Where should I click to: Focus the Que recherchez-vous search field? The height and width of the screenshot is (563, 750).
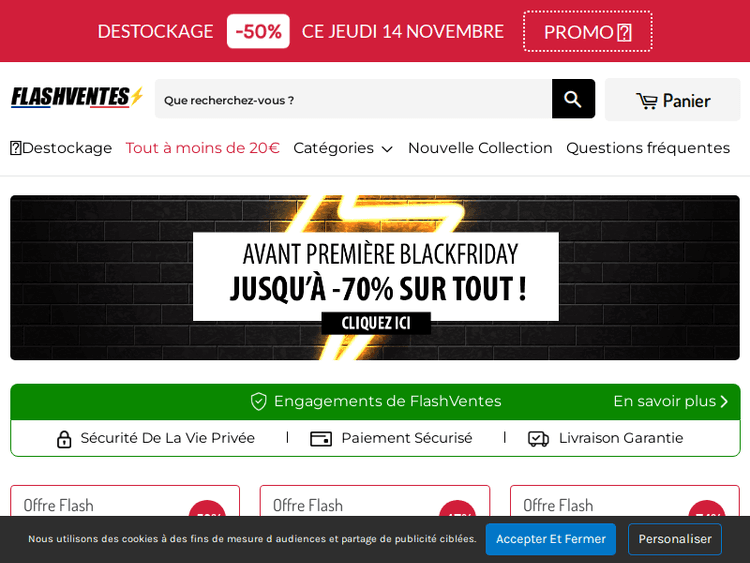point(353,99)
